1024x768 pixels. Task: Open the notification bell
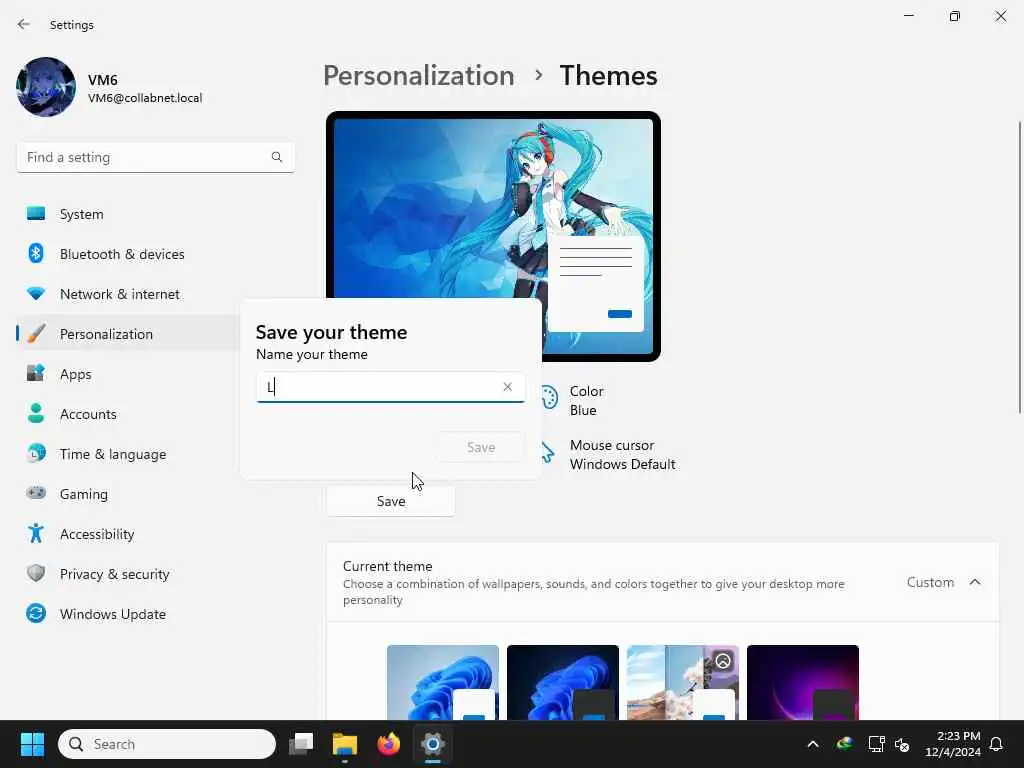click(997, 744)
